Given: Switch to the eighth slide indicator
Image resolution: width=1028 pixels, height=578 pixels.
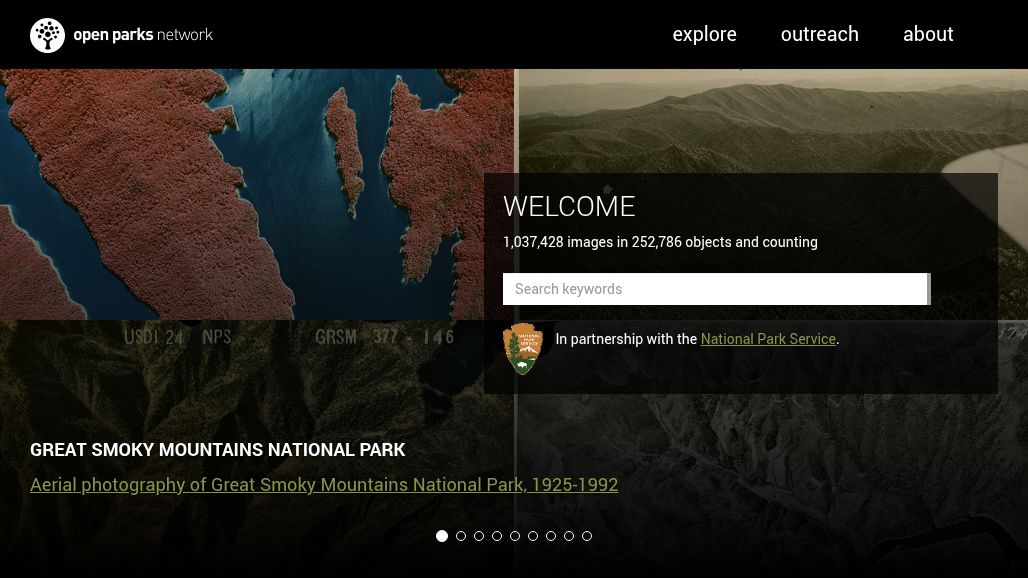Looking at the screenshot, I should tap(569, 536).
